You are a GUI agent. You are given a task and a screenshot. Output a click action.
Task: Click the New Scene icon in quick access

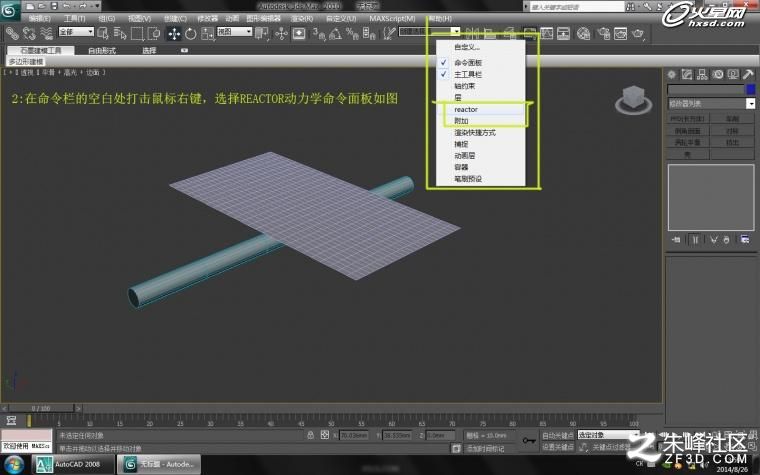30,6
